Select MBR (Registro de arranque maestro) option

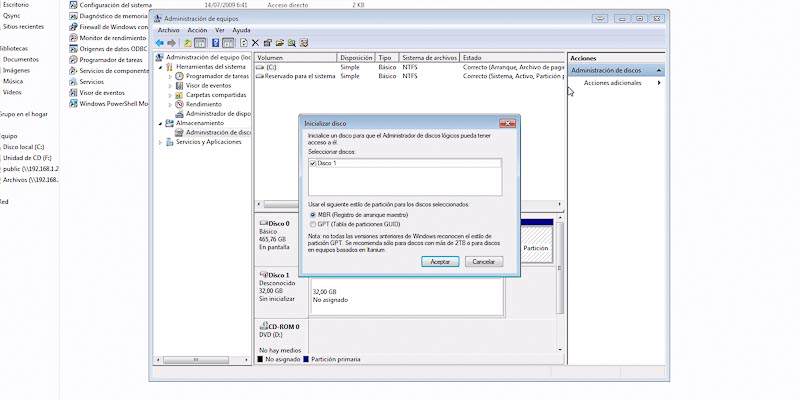coord(313,215)
